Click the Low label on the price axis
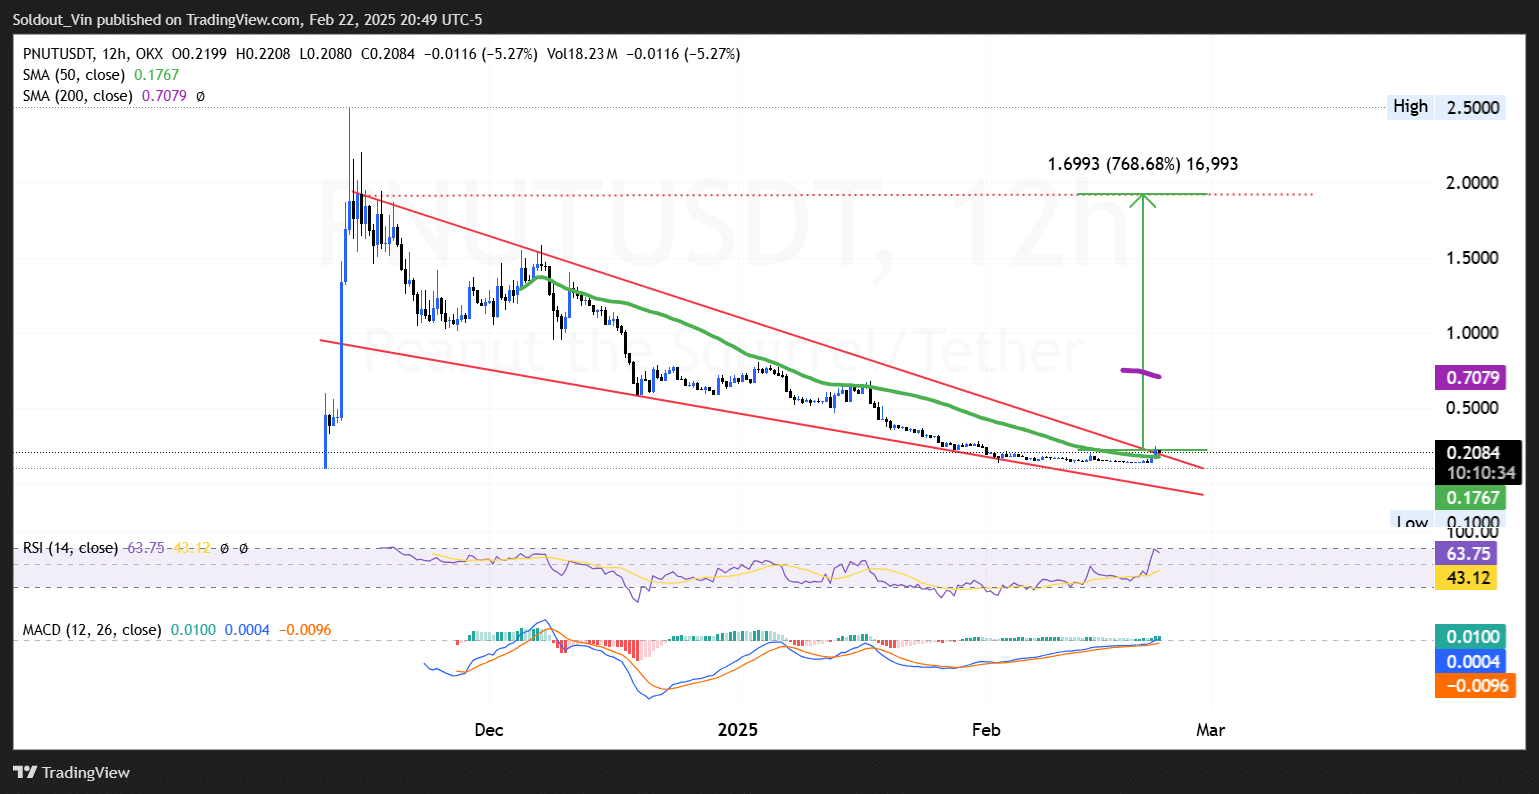 pyautogui.click(x=1410, y=523)
